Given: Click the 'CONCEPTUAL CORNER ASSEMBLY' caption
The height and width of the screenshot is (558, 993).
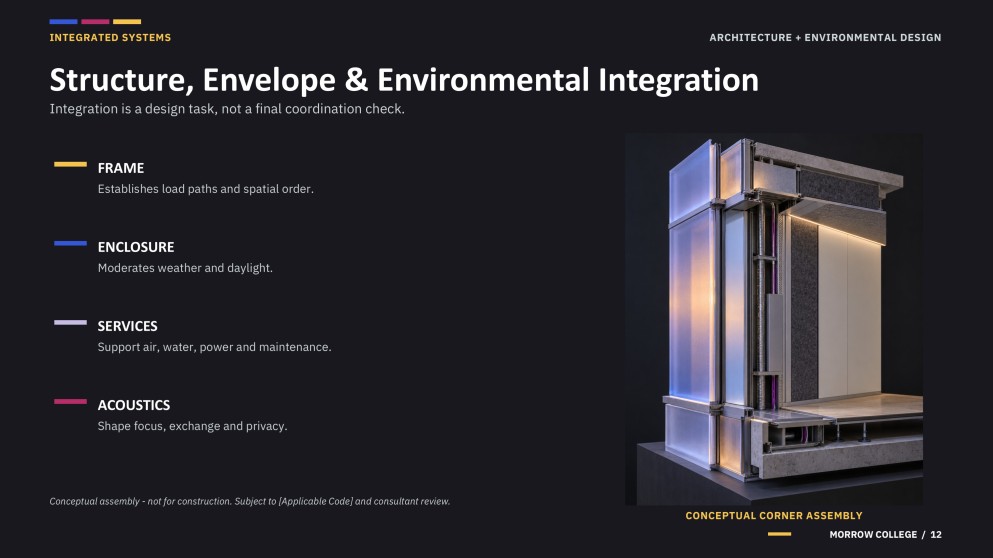Looking at the screenshot, I should [774, 516].
